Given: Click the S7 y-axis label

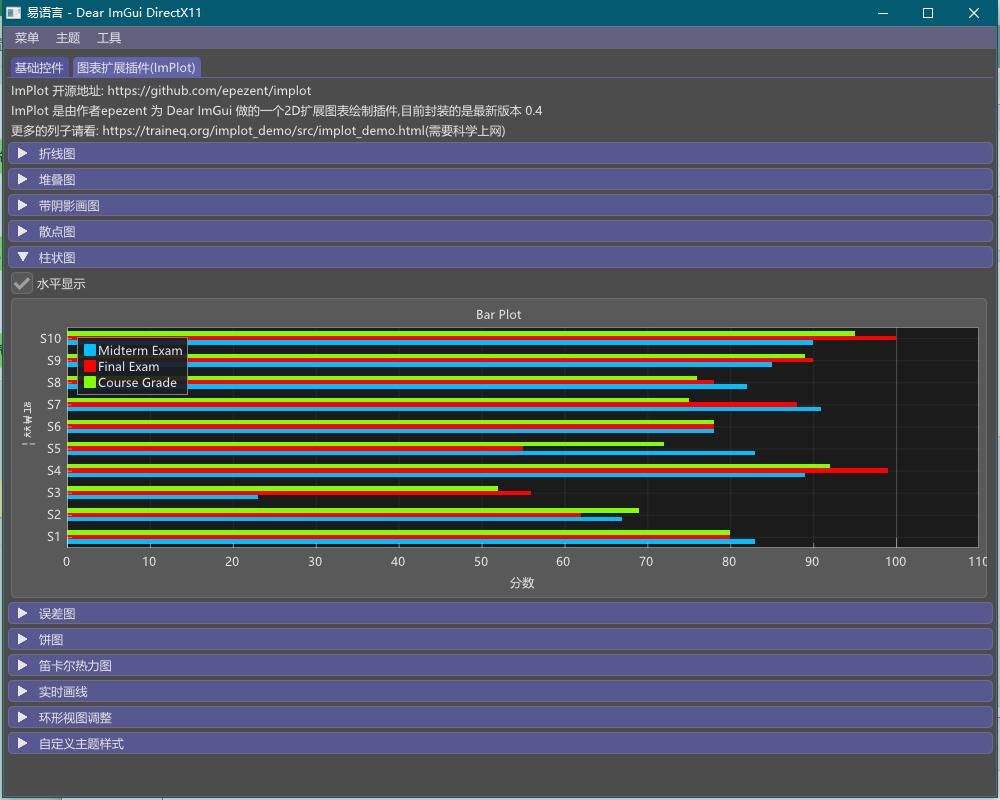Looking at the screenshot, I should point(54,404).
